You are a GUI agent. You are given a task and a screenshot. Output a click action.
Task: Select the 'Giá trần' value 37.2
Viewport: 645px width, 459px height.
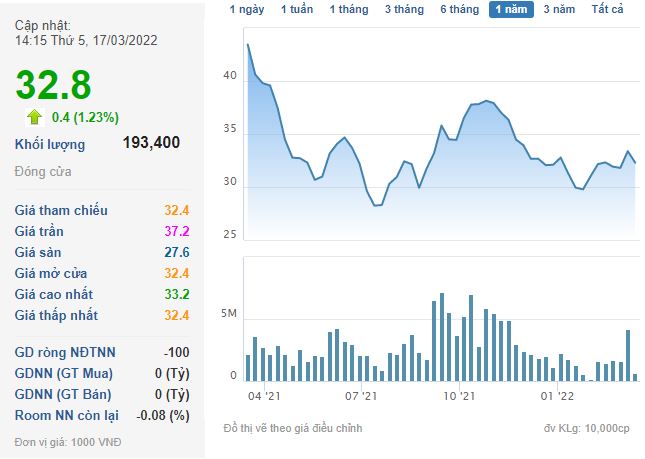coord(177,231)
